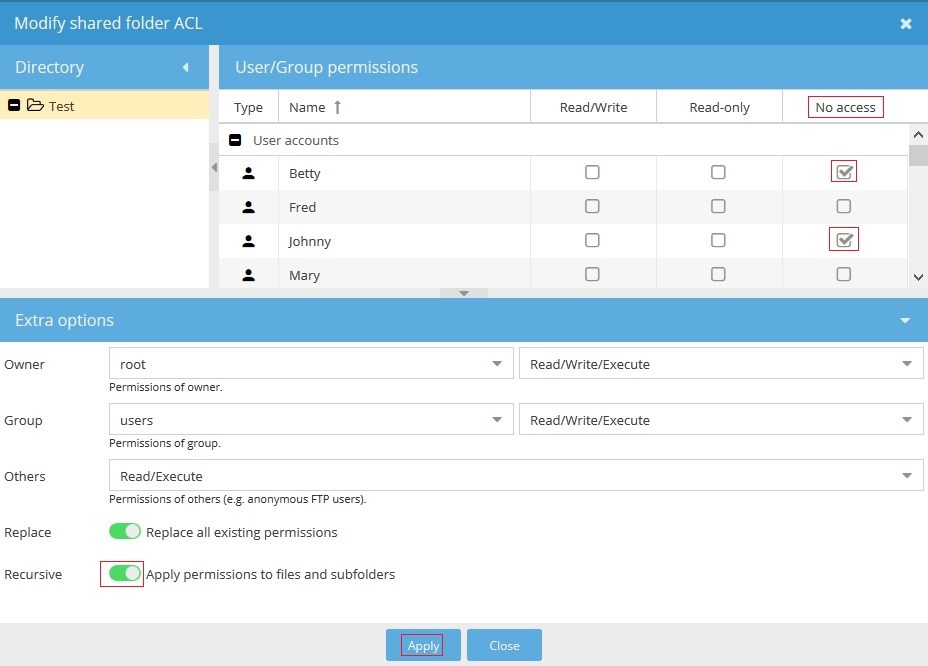Collapse the Directory panel with the arrow
The height and width of the screenshot is (666, 928).
(185, 68)
